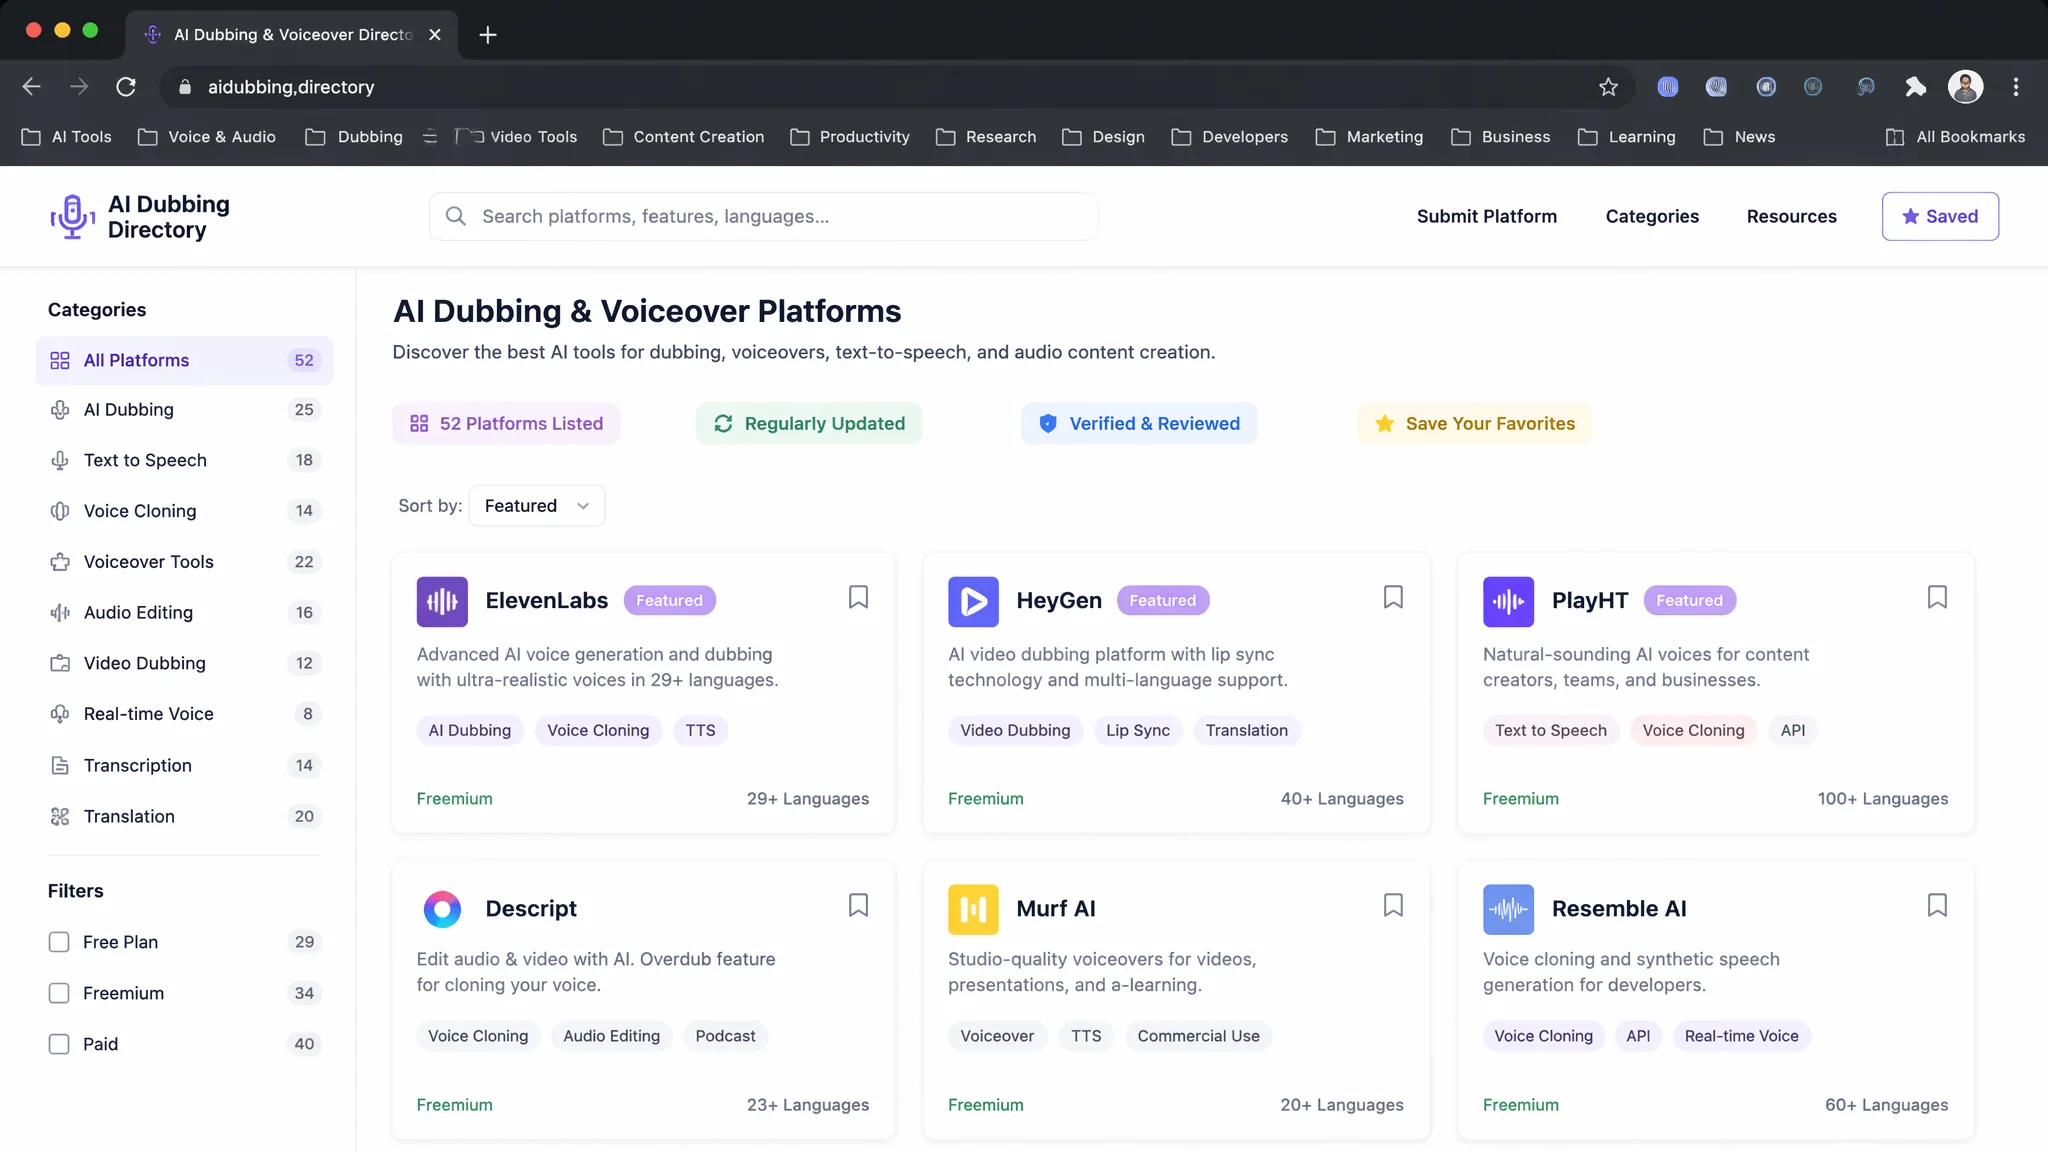Open the Resources navigation link

click(x=1791, y=216)
